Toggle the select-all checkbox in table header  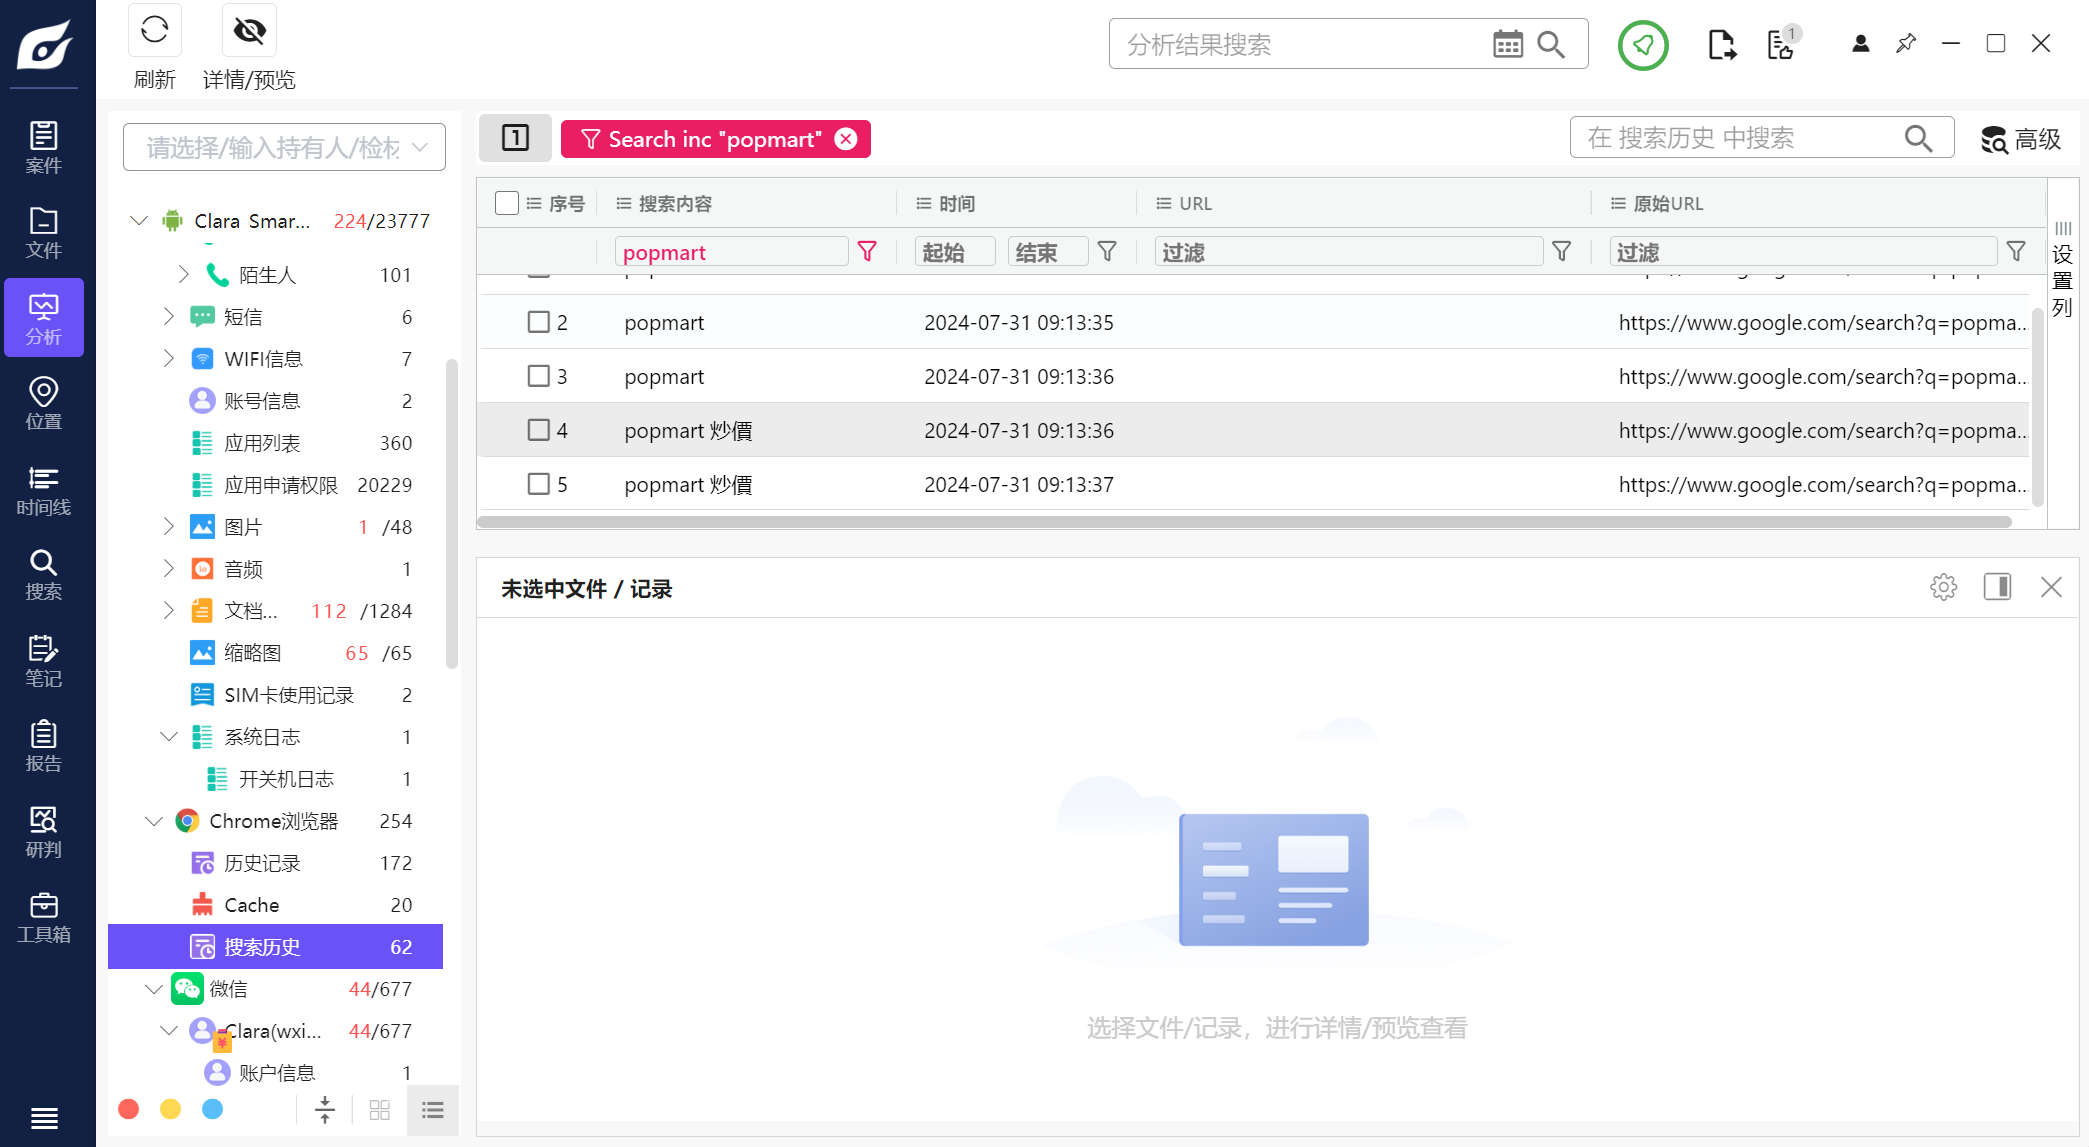click(x=507, y=203)
